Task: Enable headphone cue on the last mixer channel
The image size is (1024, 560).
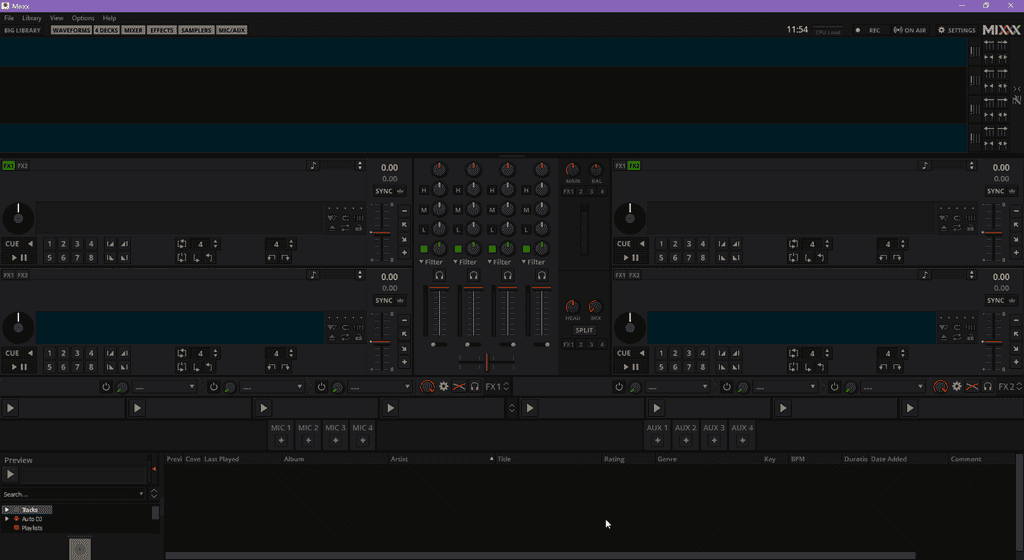Action: (x=541, y=275)
